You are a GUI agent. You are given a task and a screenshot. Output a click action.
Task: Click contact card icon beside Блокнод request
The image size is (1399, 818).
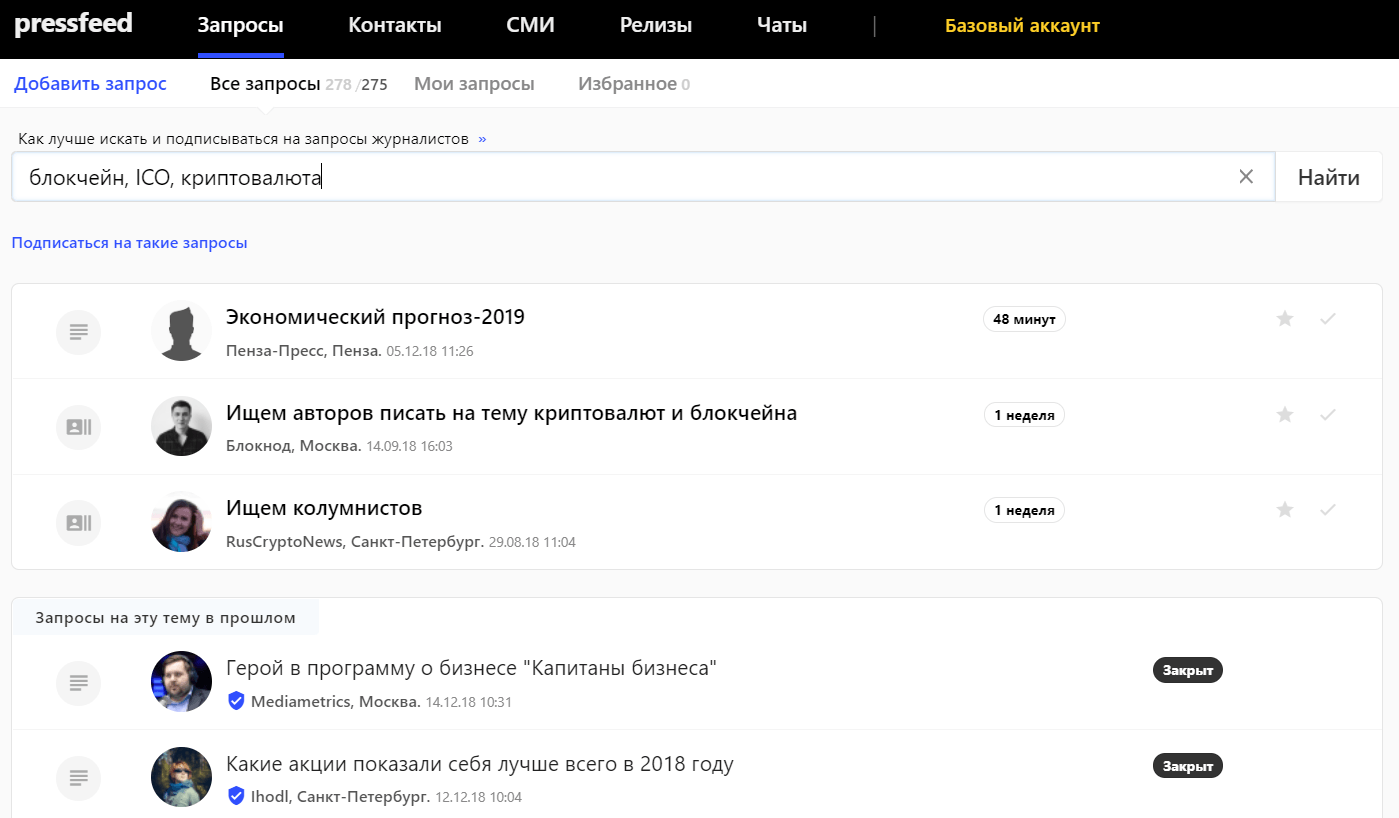[x=79, y=427]
